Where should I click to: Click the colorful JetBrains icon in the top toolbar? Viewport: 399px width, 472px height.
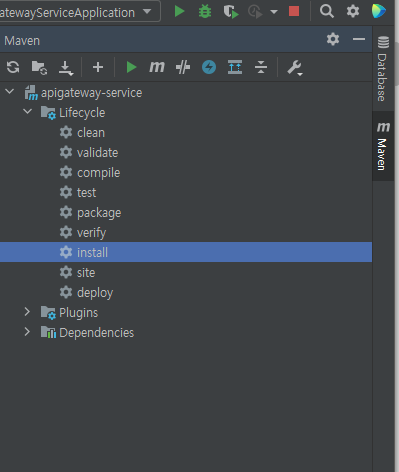point(379,11)
